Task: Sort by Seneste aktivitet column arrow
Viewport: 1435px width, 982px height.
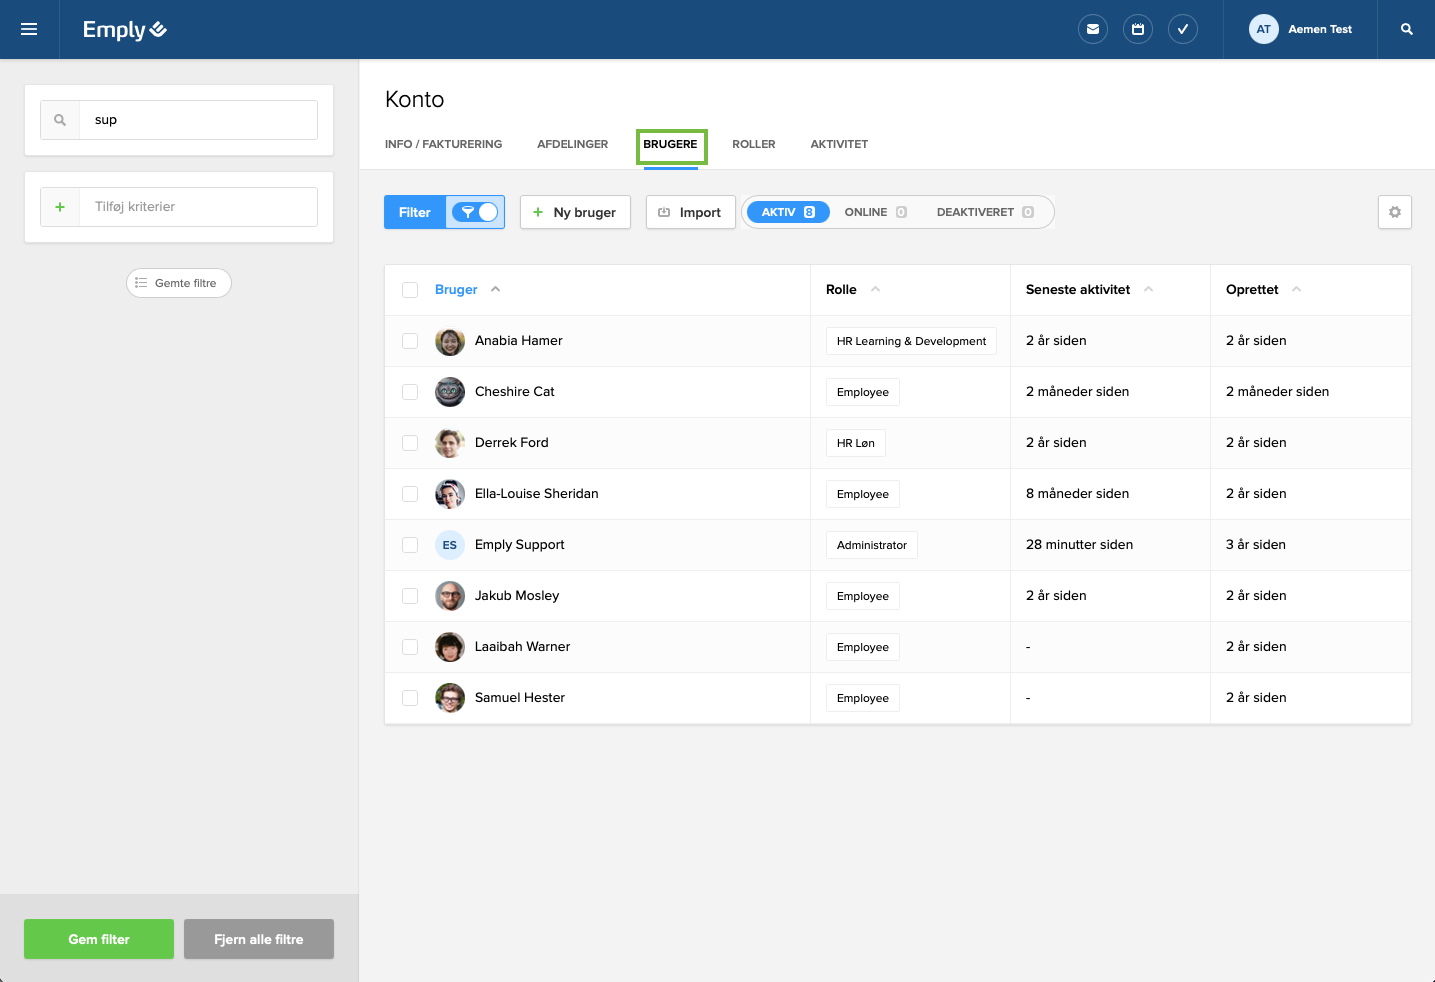Action: [1148, 289]
